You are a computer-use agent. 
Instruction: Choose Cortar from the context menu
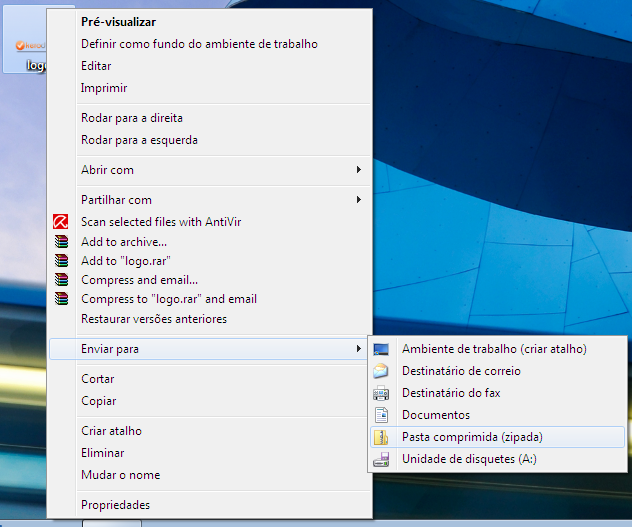[210, 379]
